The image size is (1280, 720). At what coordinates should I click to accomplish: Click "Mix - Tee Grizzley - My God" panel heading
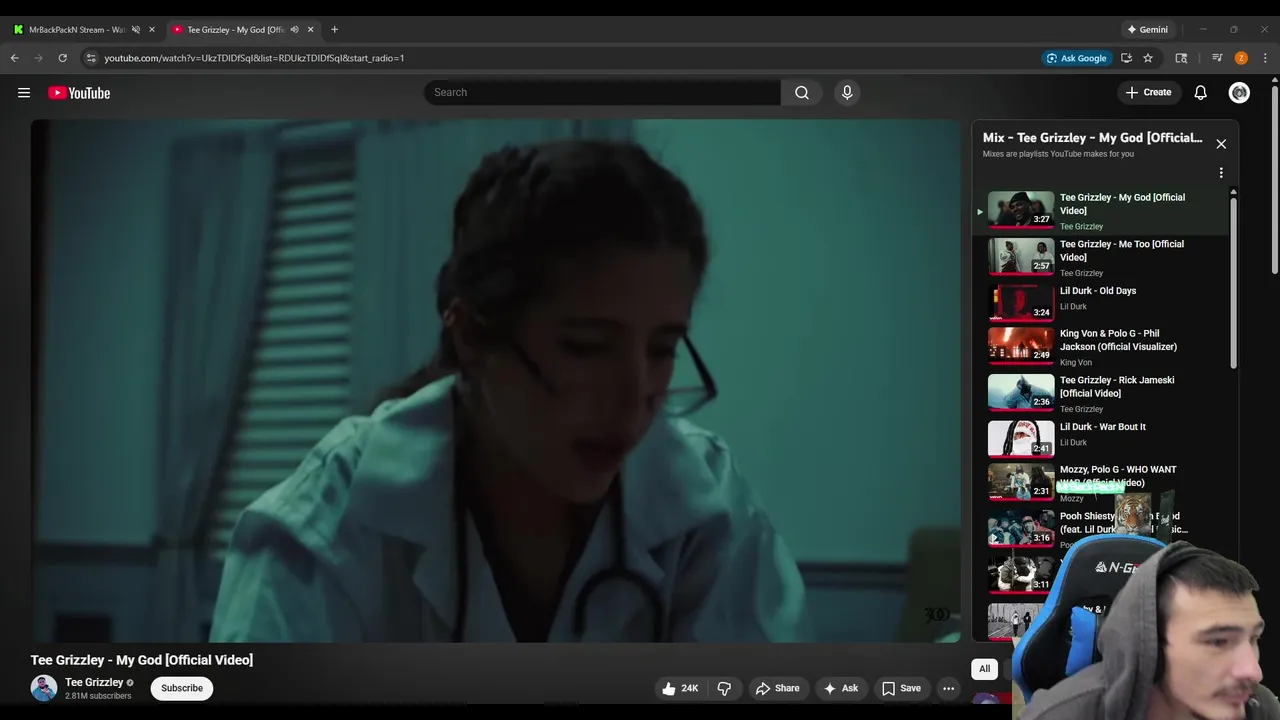[x=1092, y=138]
